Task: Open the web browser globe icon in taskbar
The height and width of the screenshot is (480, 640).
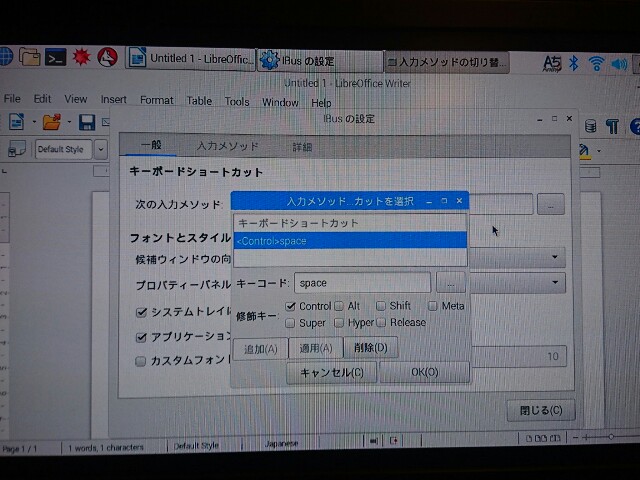Action: [6, 56]
